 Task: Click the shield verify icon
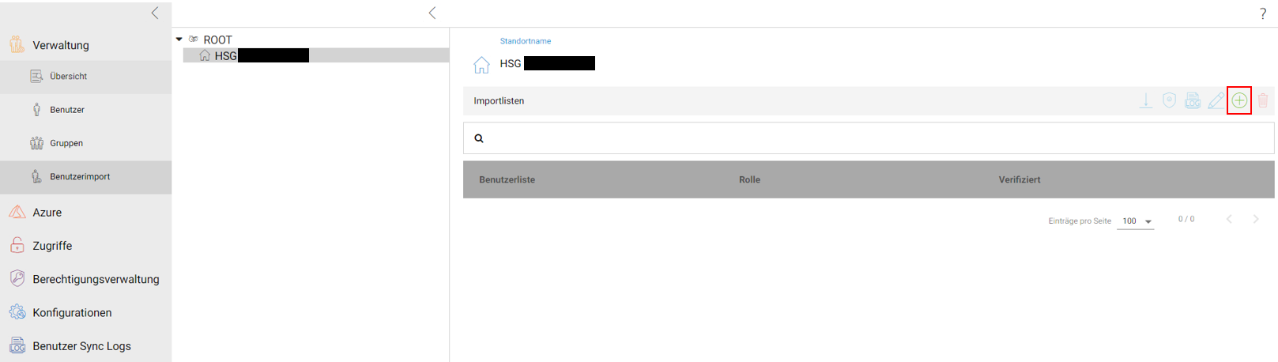tap(1168, 101)
